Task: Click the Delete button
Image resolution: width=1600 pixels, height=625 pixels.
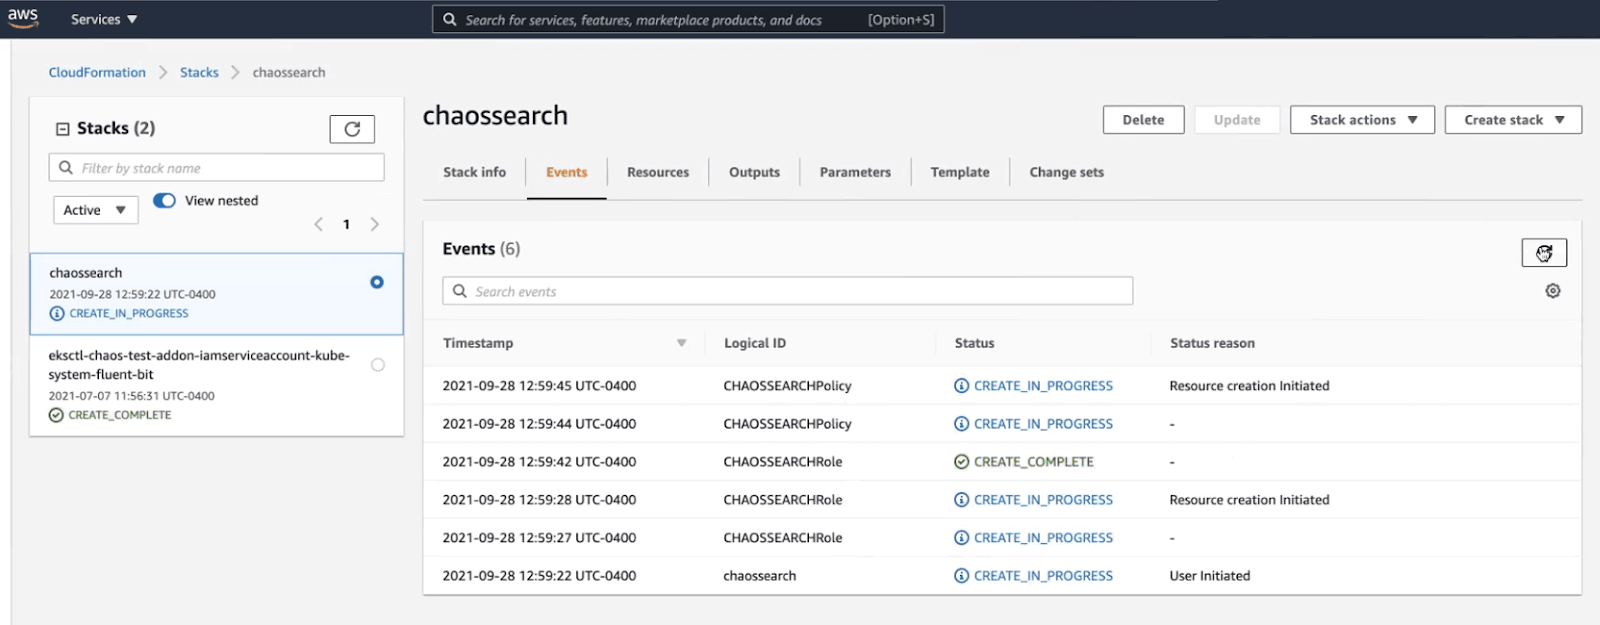Action: (x=1143, y=120)
